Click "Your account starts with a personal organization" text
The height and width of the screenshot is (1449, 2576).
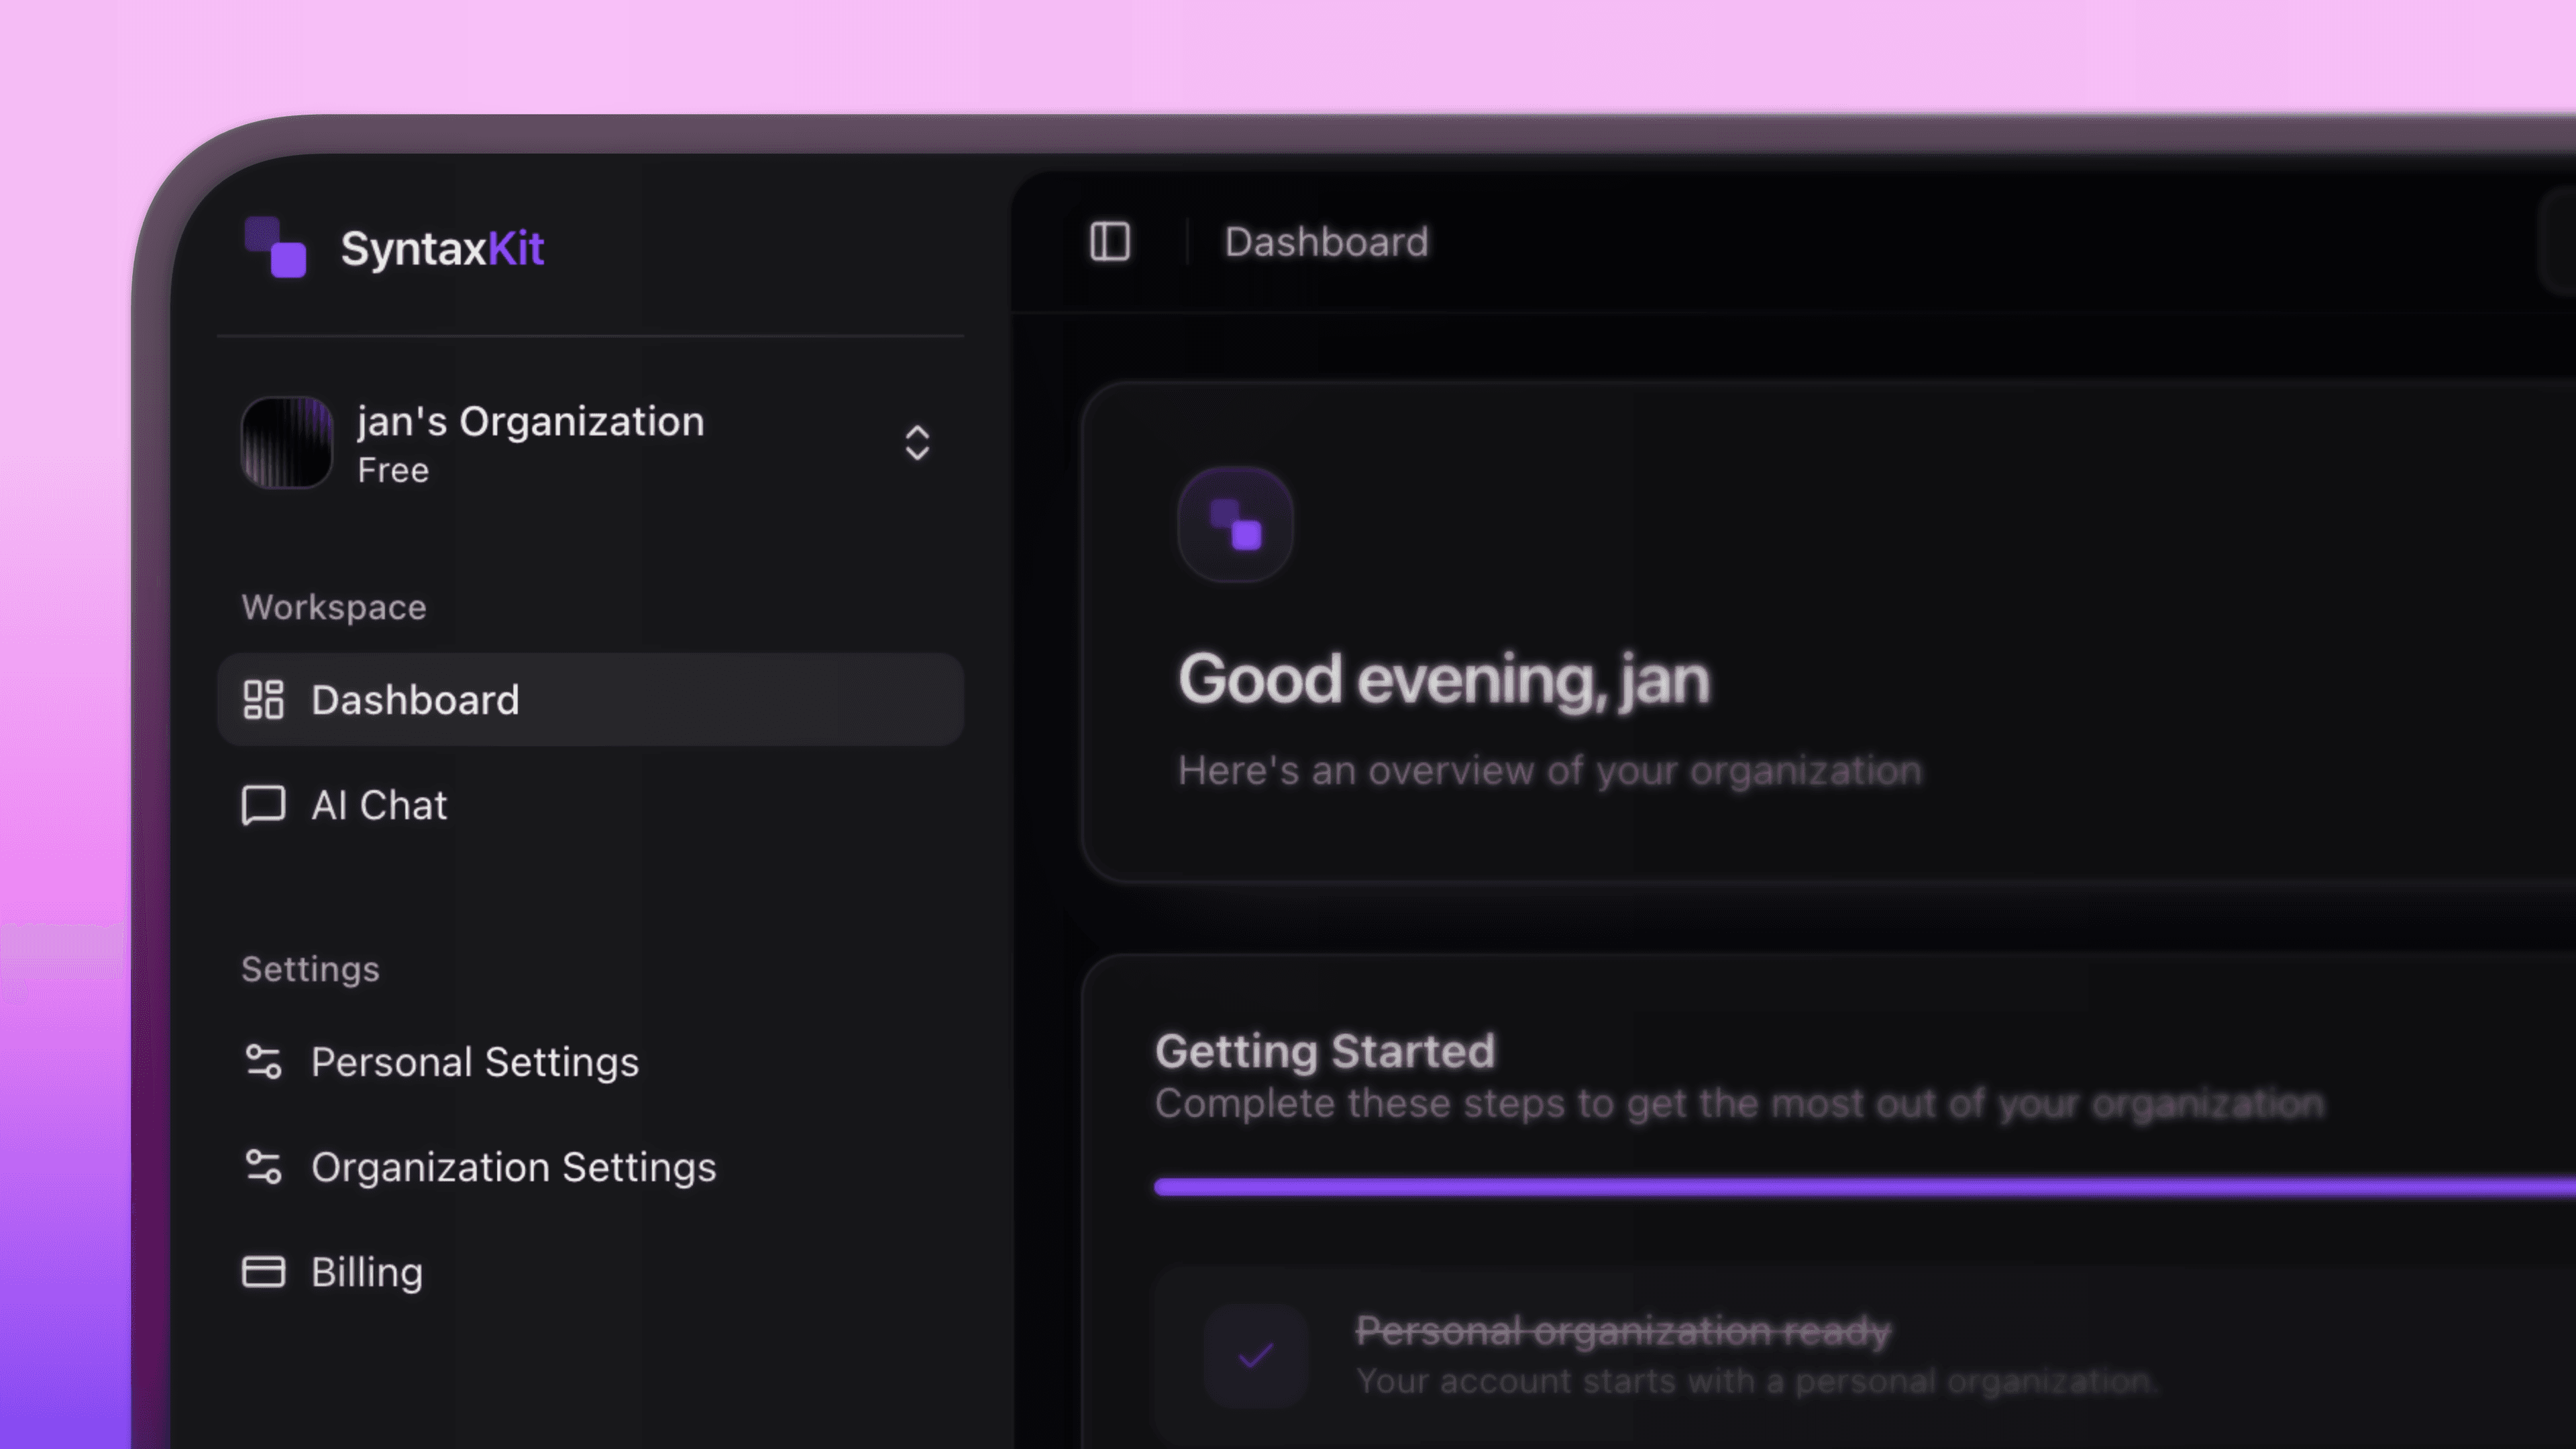(x=1757, y=1381)
